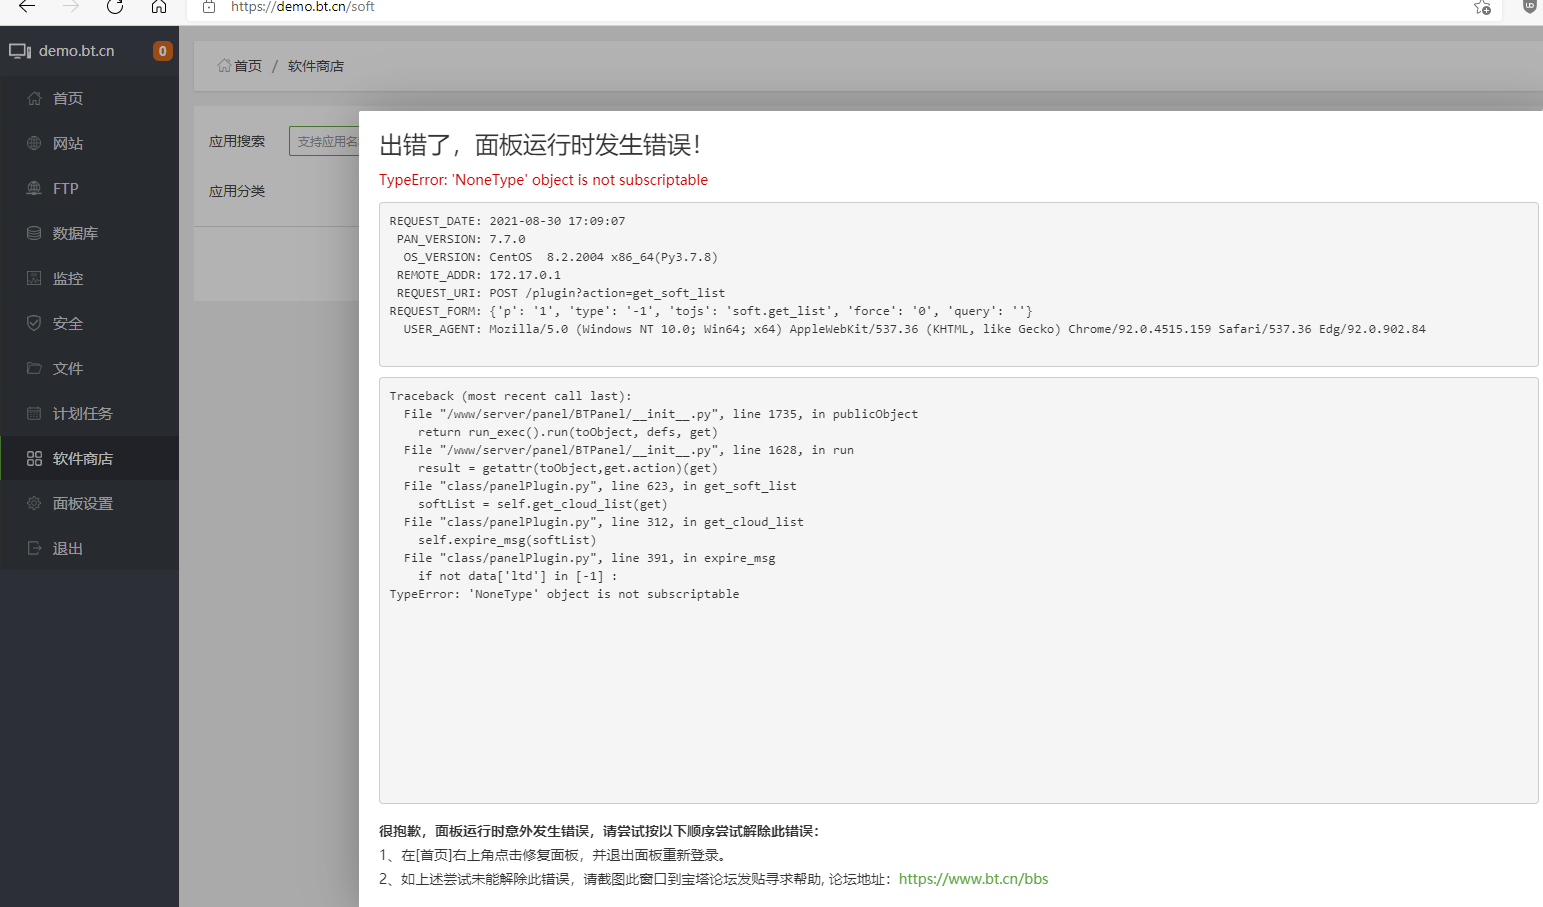This screenshot has height=907, width=1543.
Task: Click the error heading 出错了，面板运行时发生错误!
Action: click(x=540, y=145)
